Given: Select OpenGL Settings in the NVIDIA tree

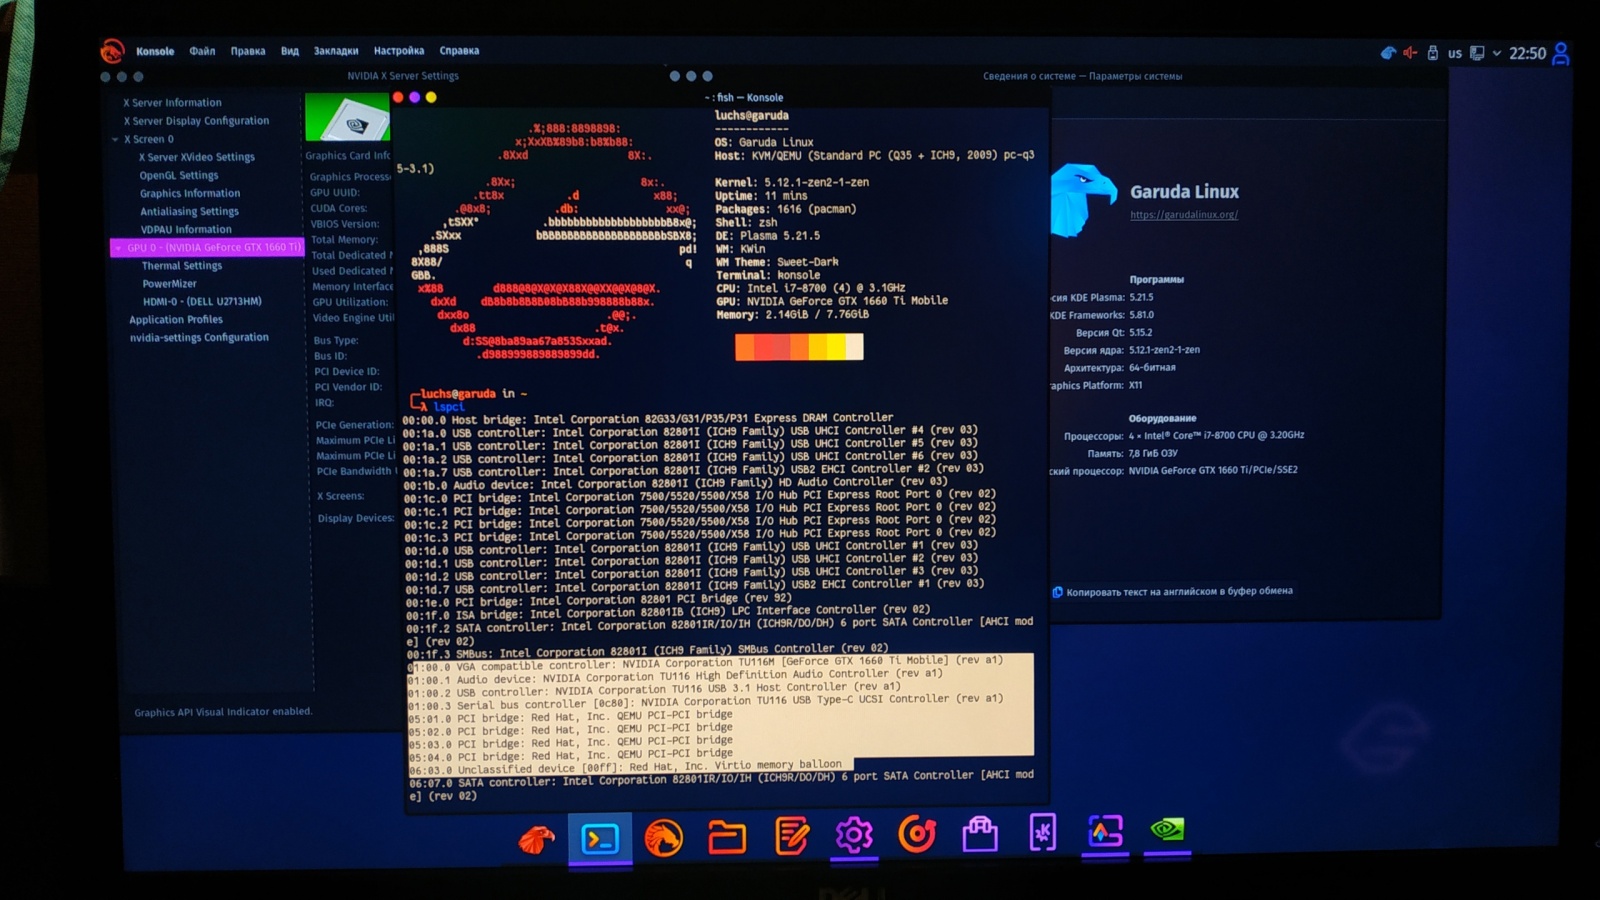Looking at the screenshot, I should (178, 175).
